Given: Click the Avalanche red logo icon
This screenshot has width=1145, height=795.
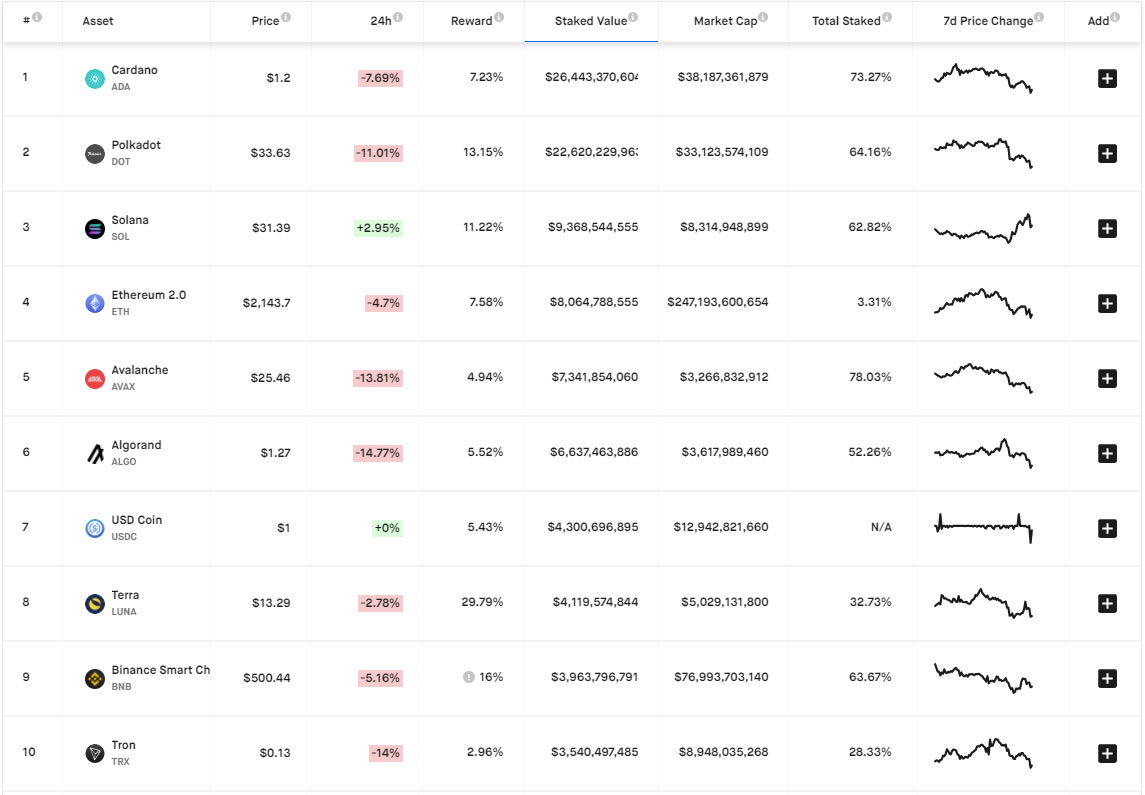Looking at the screenshot, I should 95,379.
